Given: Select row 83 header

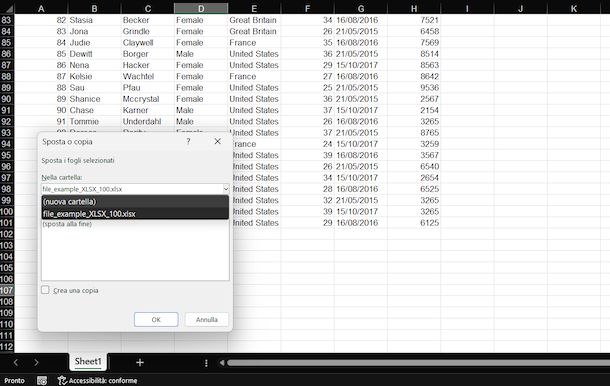Looking at the screenshot, I should [x=7, y=20].
